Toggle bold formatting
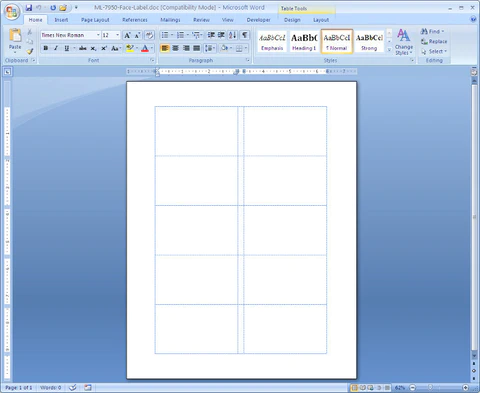 (46, 48)
